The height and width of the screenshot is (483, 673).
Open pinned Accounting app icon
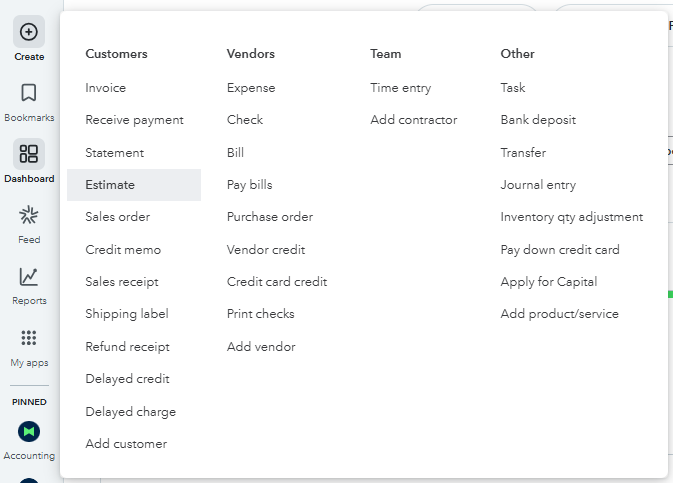tap(29, 432)
